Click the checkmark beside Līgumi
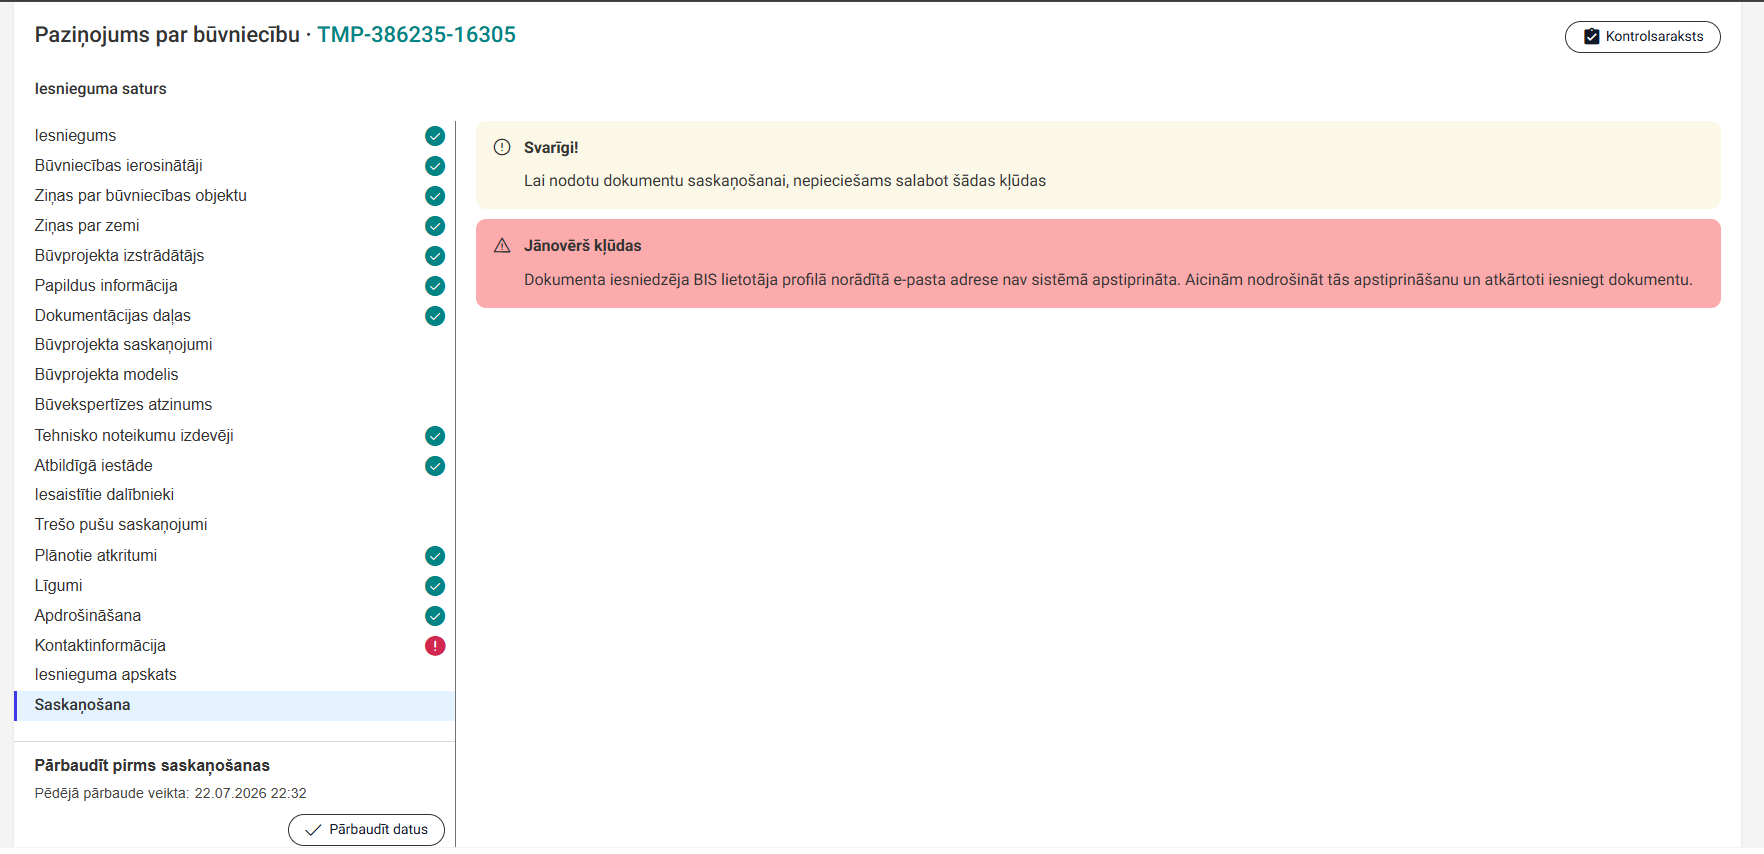The image size is (1764, 854). coord(435,586)
